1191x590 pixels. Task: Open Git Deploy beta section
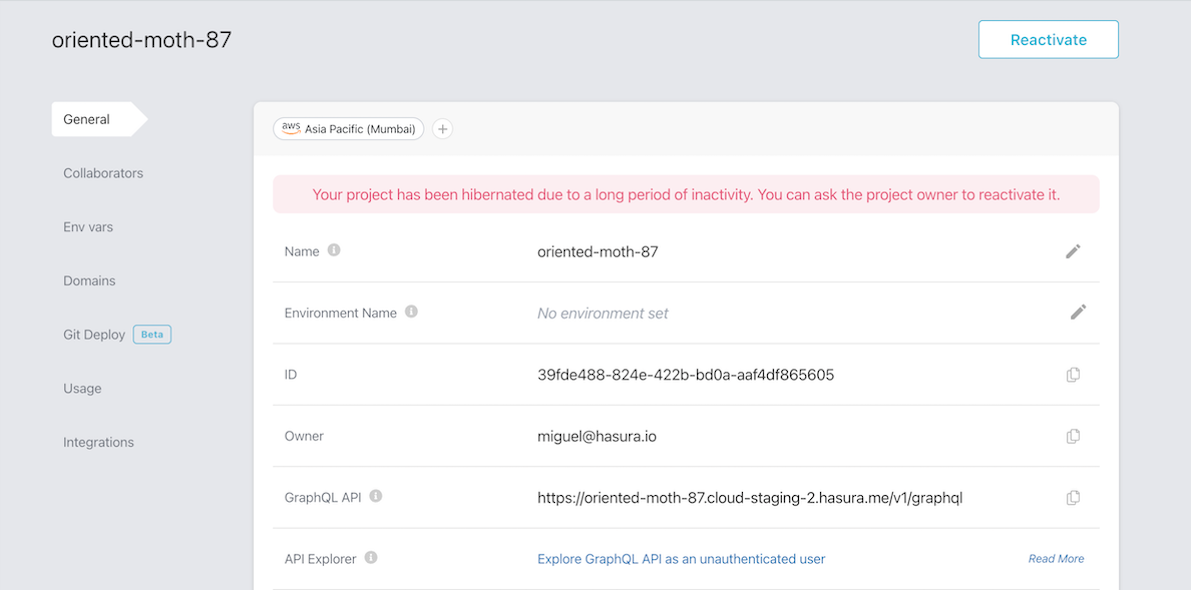94,335
